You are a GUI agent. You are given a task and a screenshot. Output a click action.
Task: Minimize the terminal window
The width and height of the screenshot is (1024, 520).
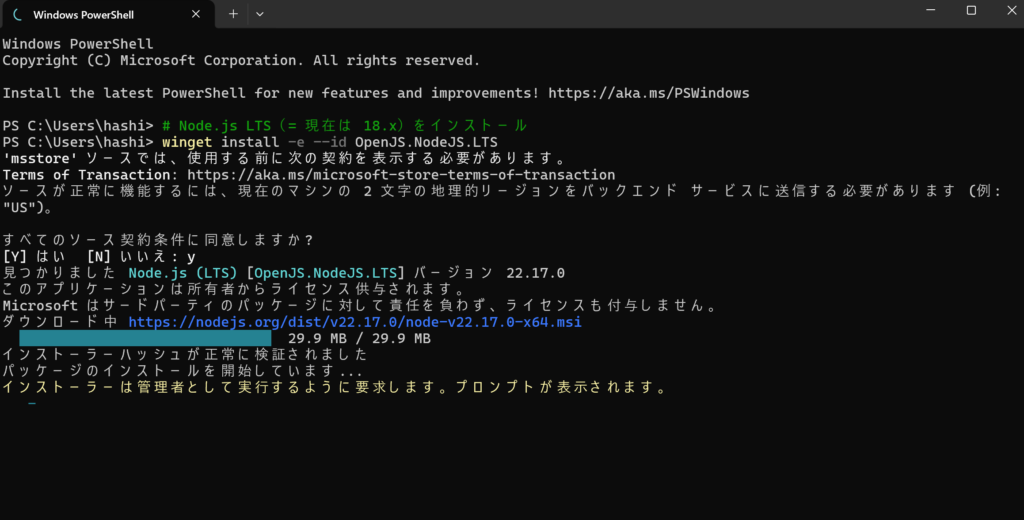click(931, 10)
